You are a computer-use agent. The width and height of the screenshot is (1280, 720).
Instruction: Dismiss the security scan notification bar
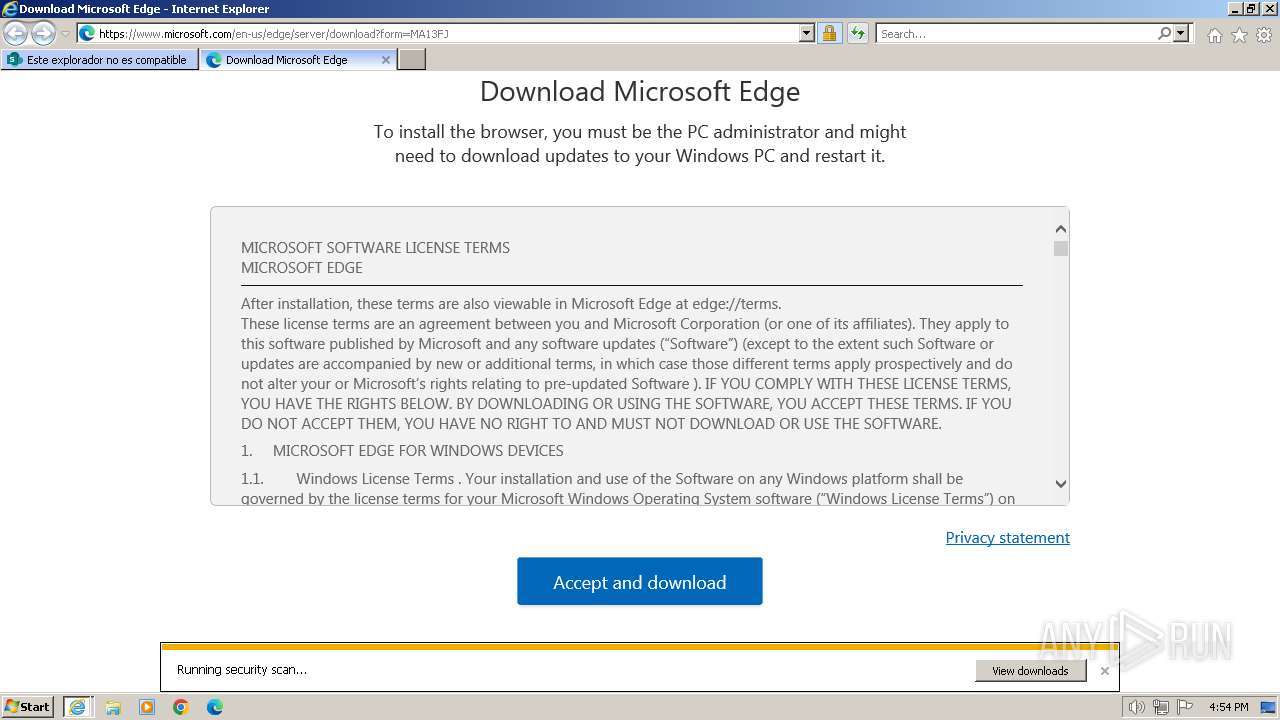coord(1104,671)
